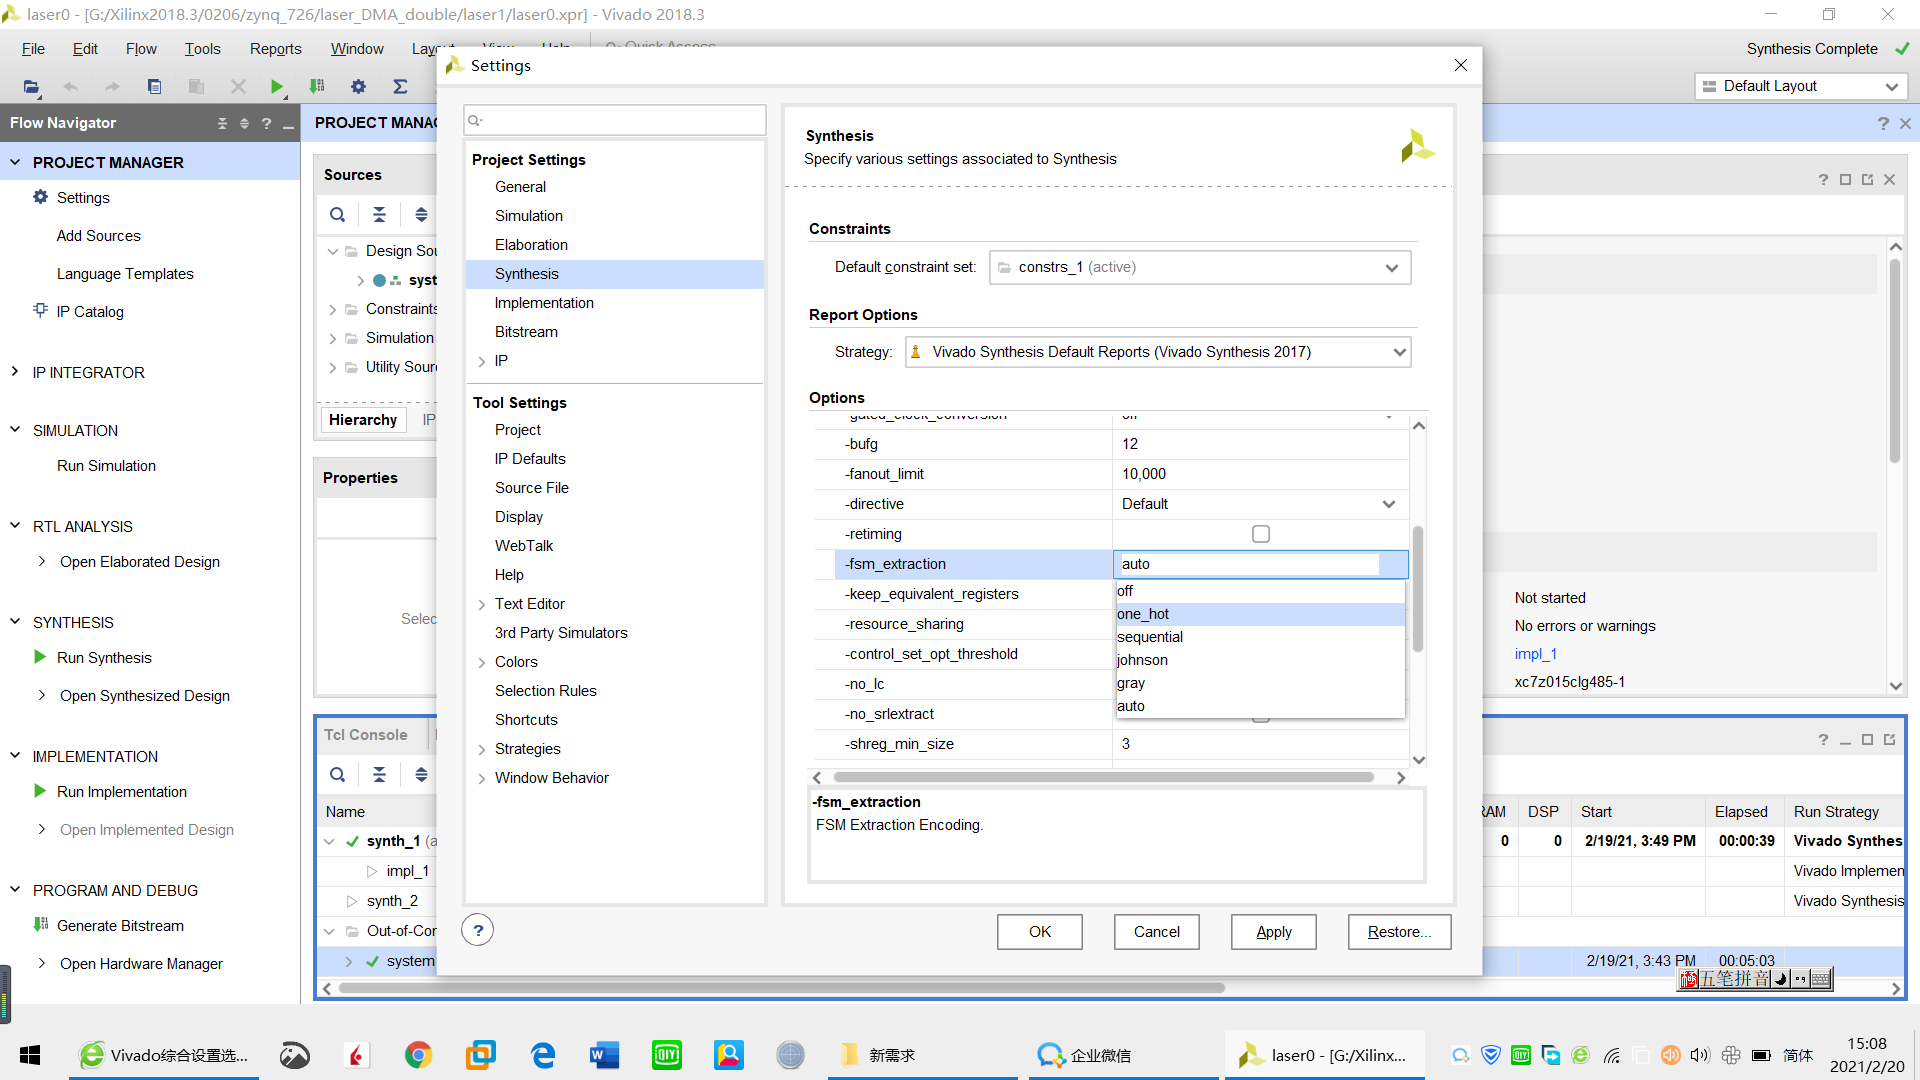
Task: Click the Windows Start button
Action: [30, 1055]
